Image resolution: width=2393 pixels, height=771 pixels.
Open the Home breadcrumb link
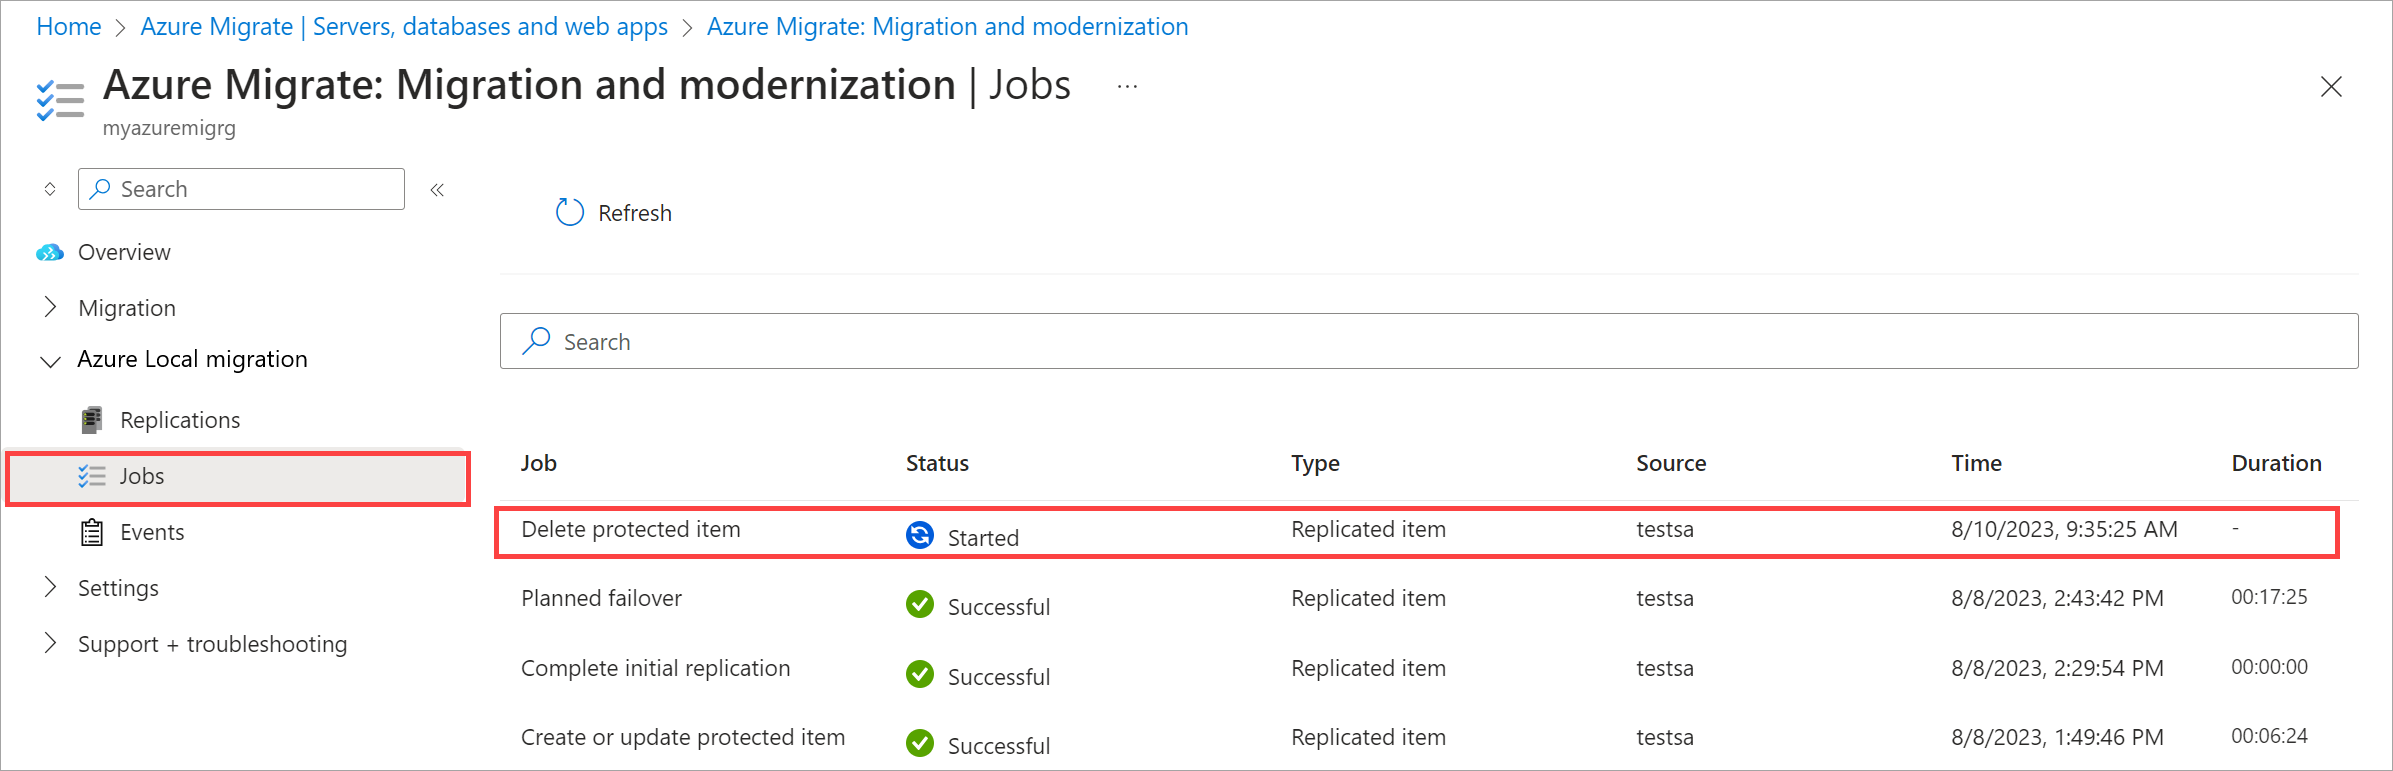click(69, 27)
